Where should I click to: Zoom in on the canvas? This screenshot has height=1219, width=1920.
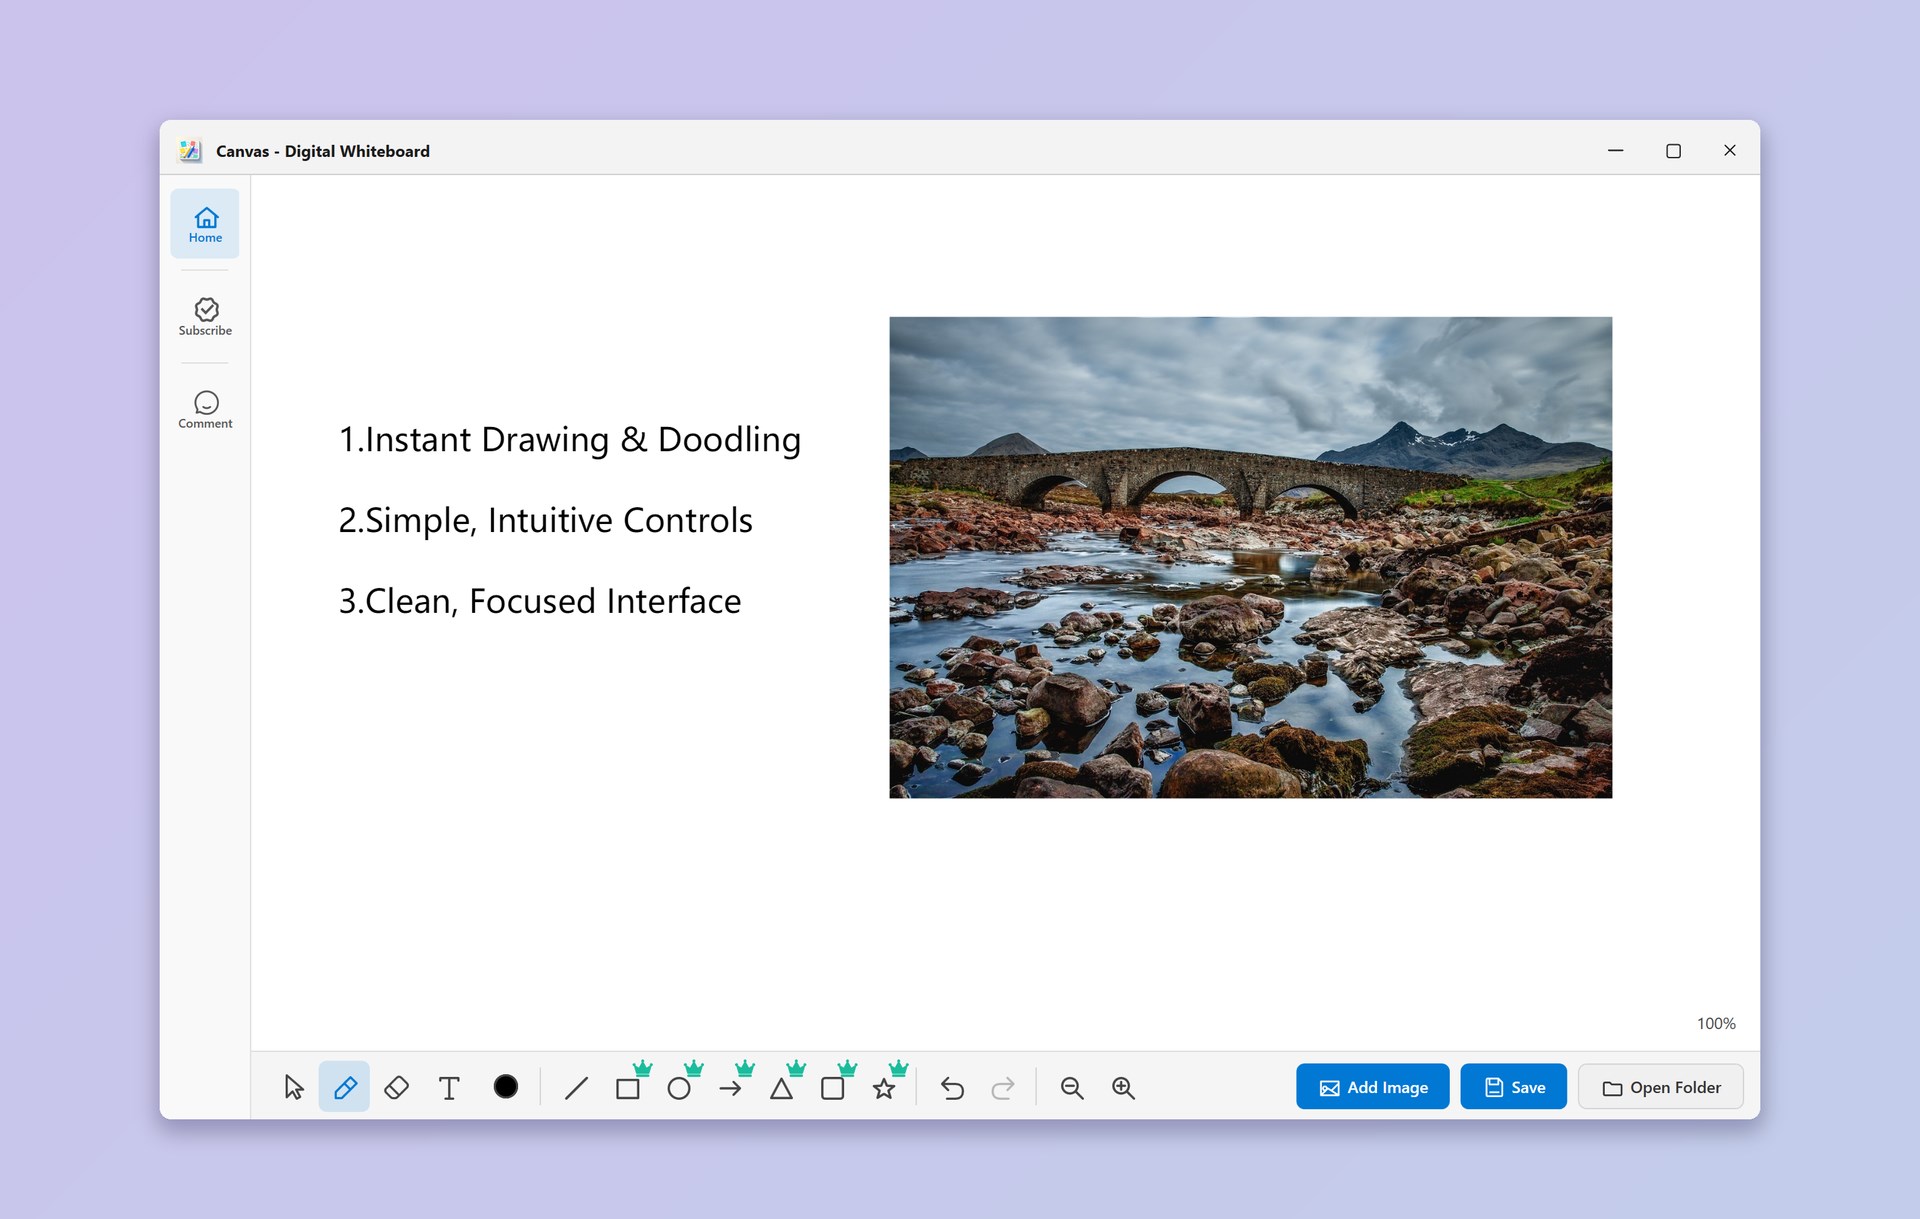(1123, 1087)
